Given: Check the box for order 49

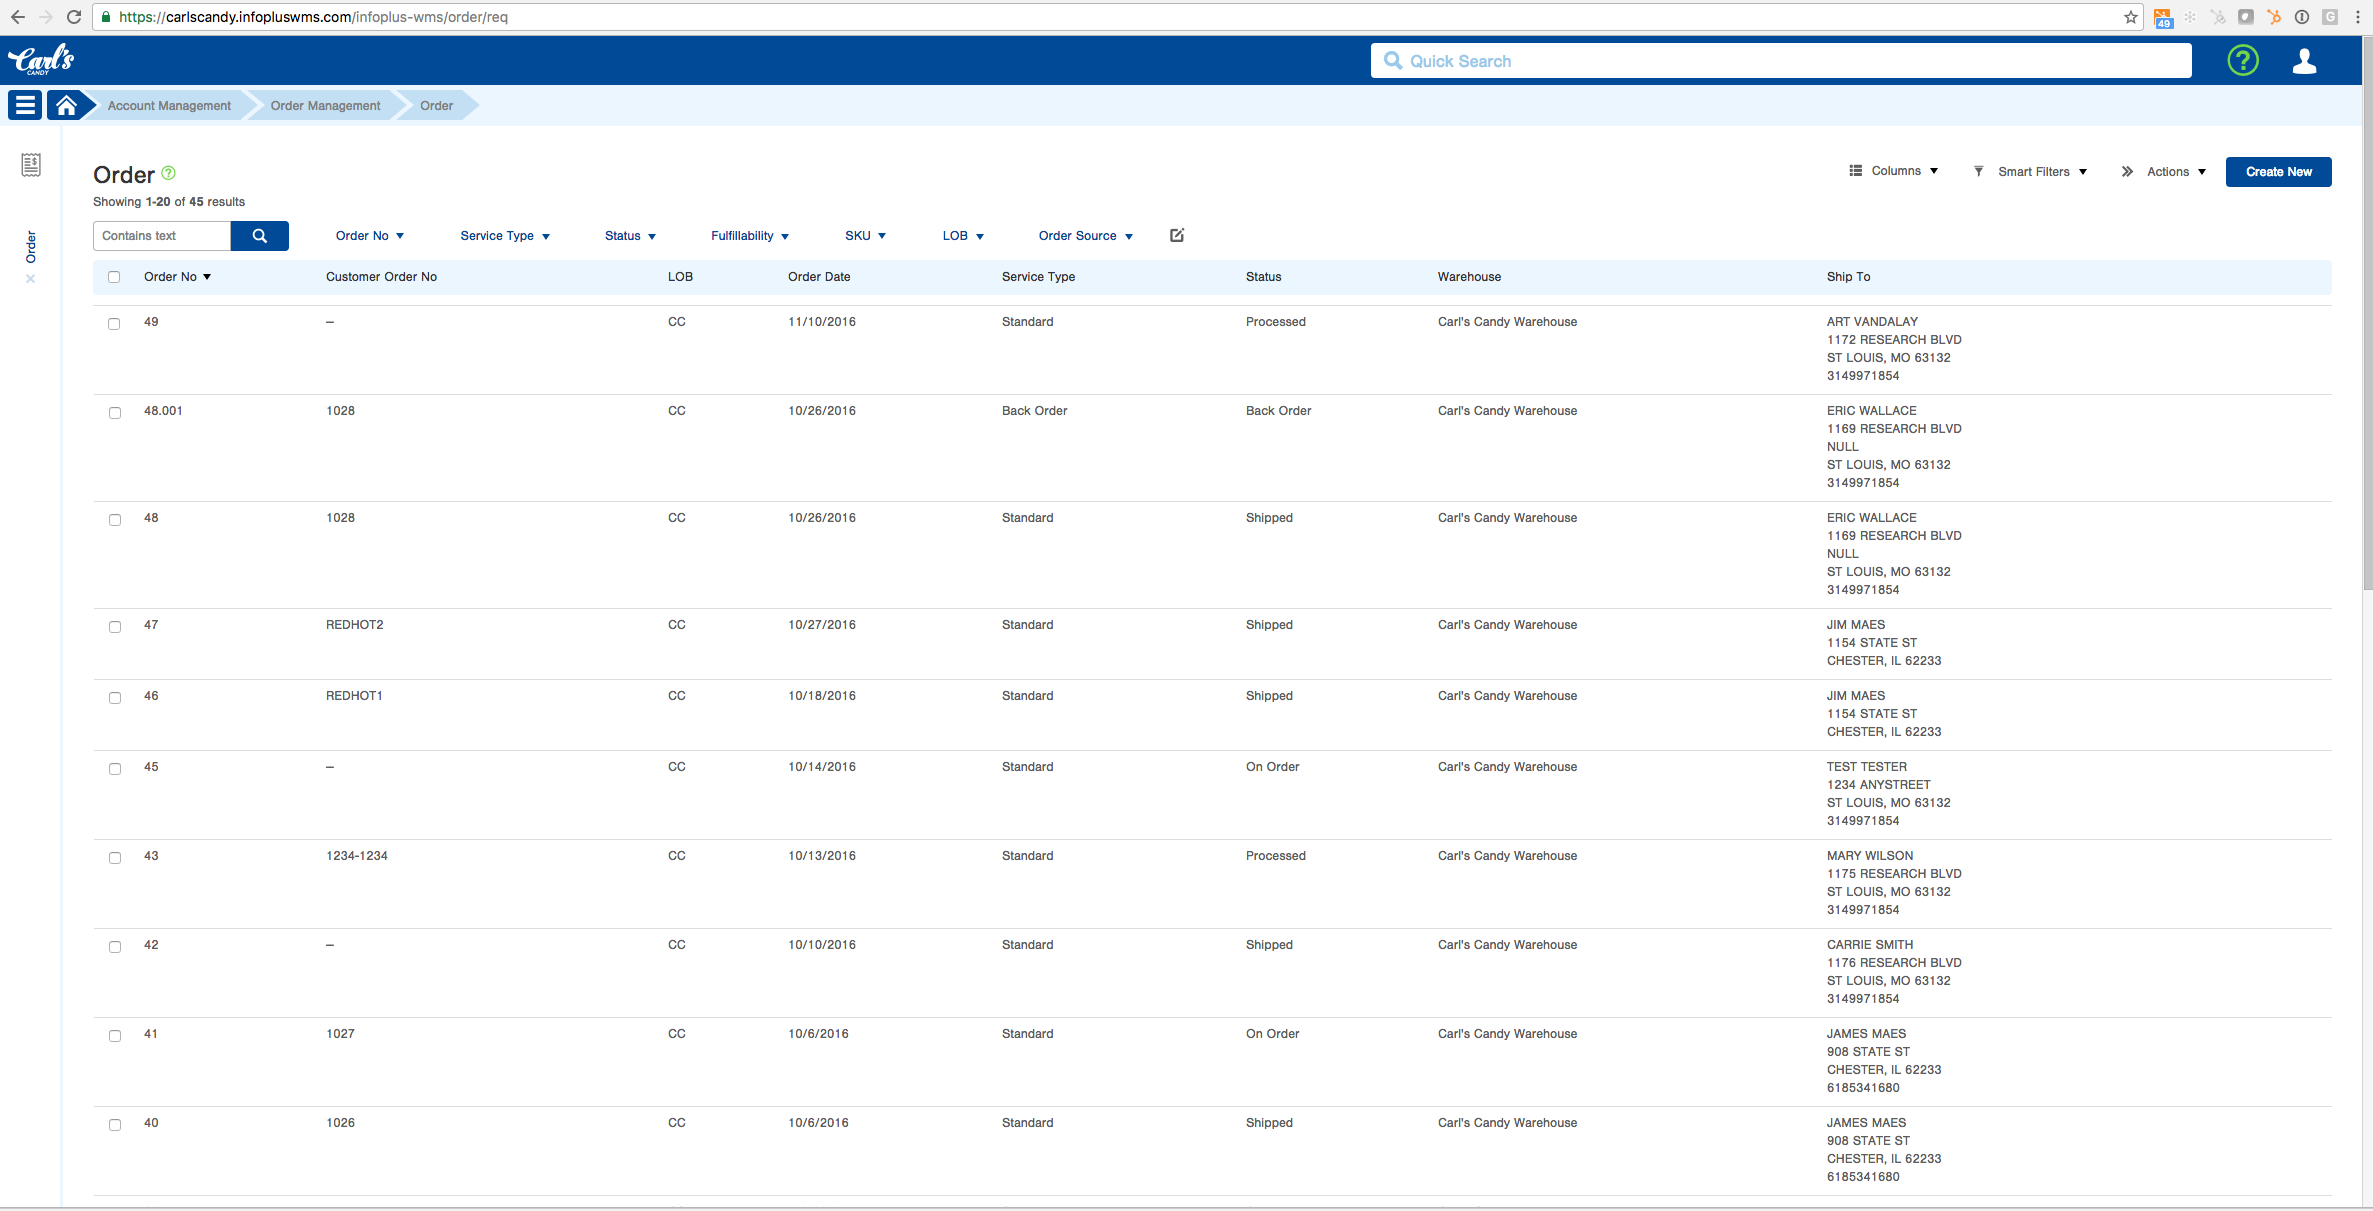Looking at the screenshot, I should click(114, 323).
